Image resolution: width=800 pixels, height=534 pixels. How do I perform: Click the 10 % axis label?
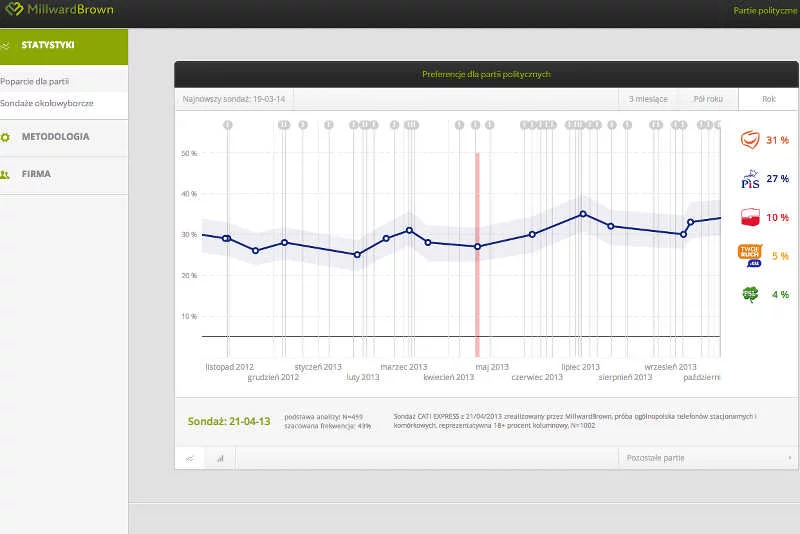[x=189, y=316]
